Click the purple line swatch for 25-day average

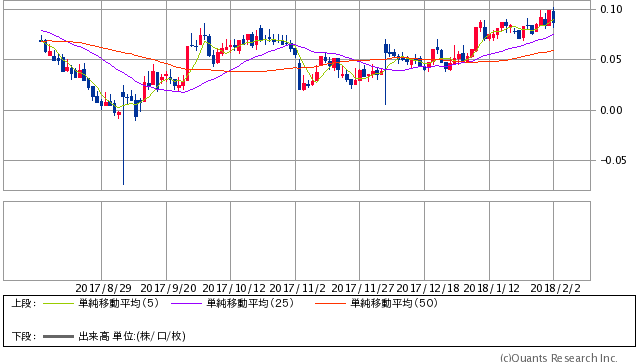(186, 303)
